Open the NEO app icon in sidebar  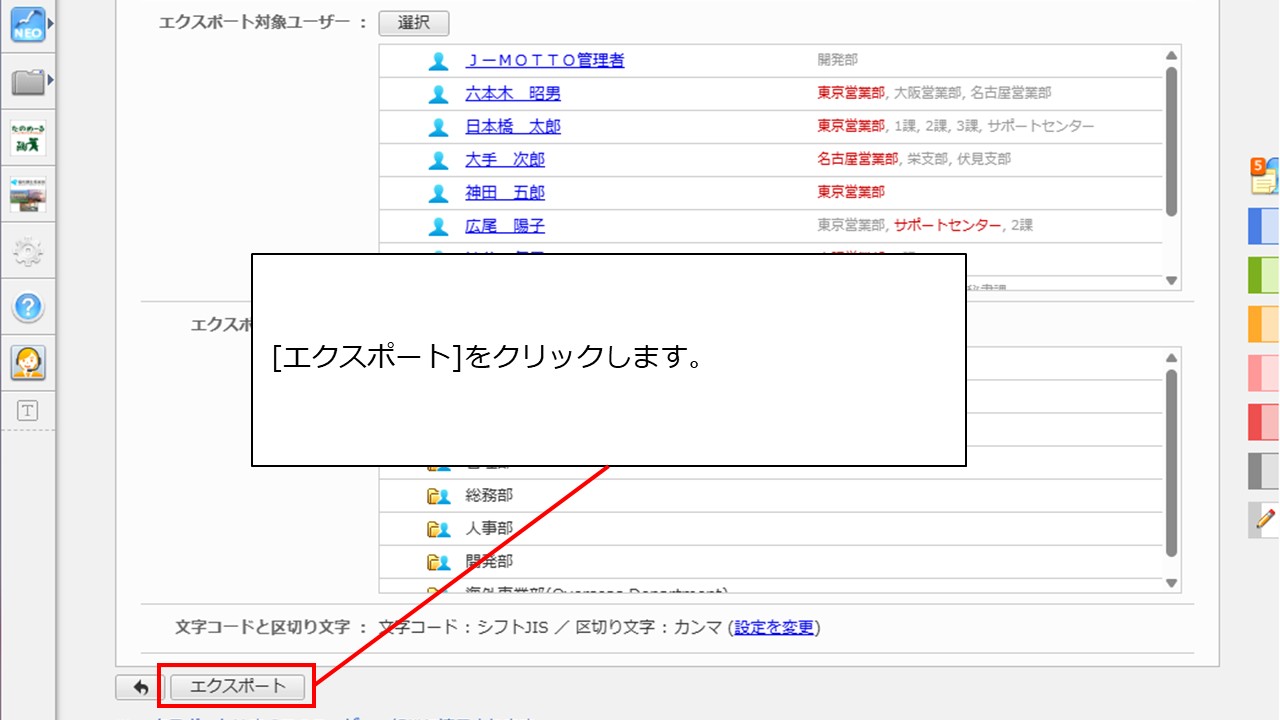coord(28,25)
